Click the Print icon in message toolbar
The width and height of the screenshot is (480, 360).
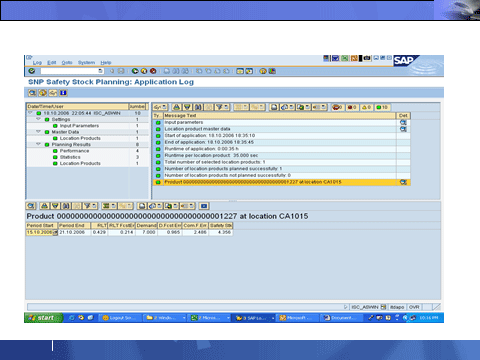pyautogui.click(x=274, y=107)
